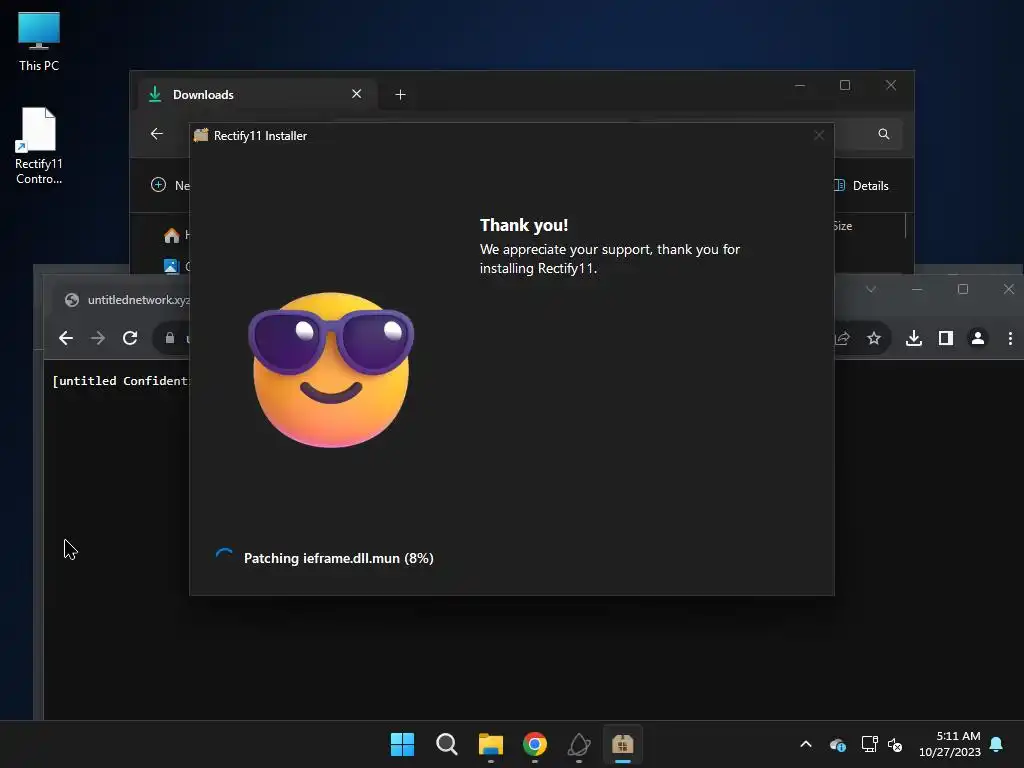Maximize the File Explorer window
Screen dimensions: 1024x768
[x=845, y=86]
